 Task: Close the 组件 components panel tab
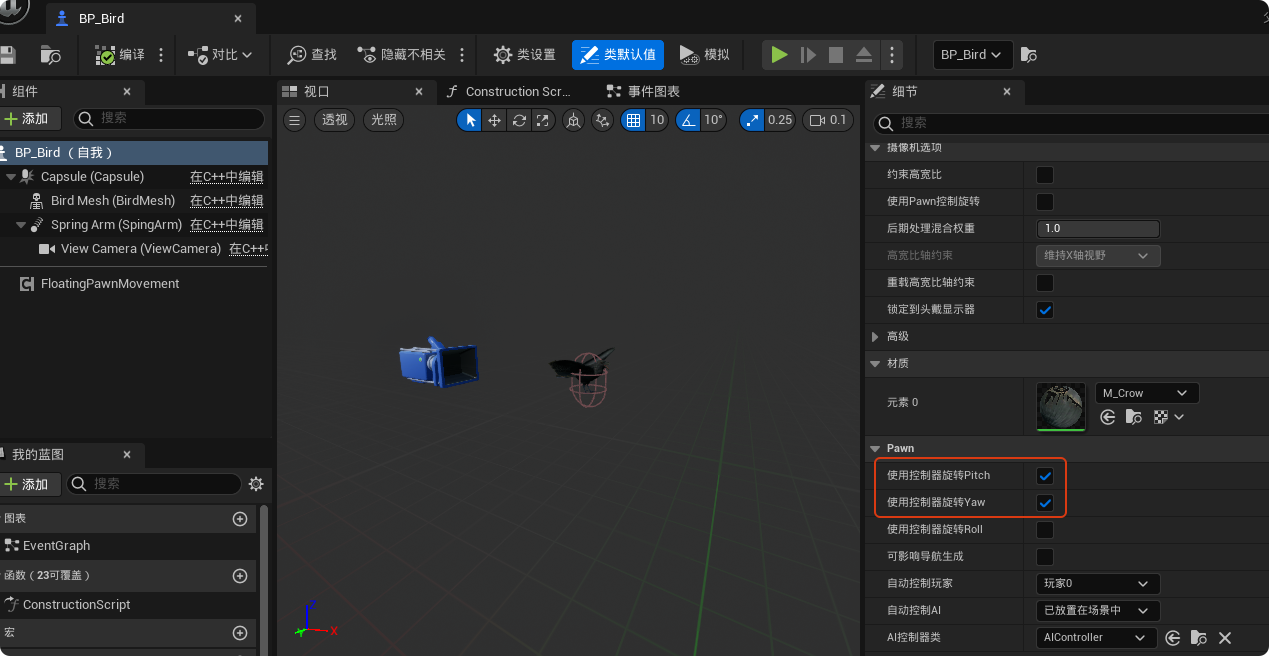tap(127, 91)
